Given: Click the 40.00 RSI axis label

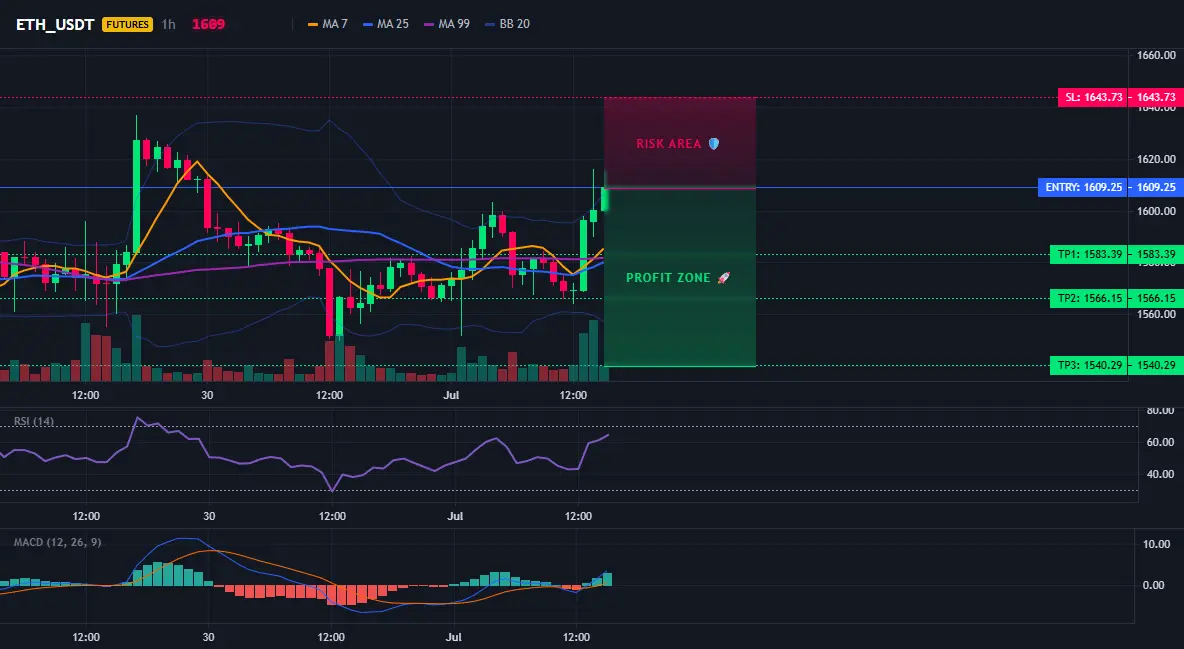Looking at the screenshot, I should [x=1161, y=474].
